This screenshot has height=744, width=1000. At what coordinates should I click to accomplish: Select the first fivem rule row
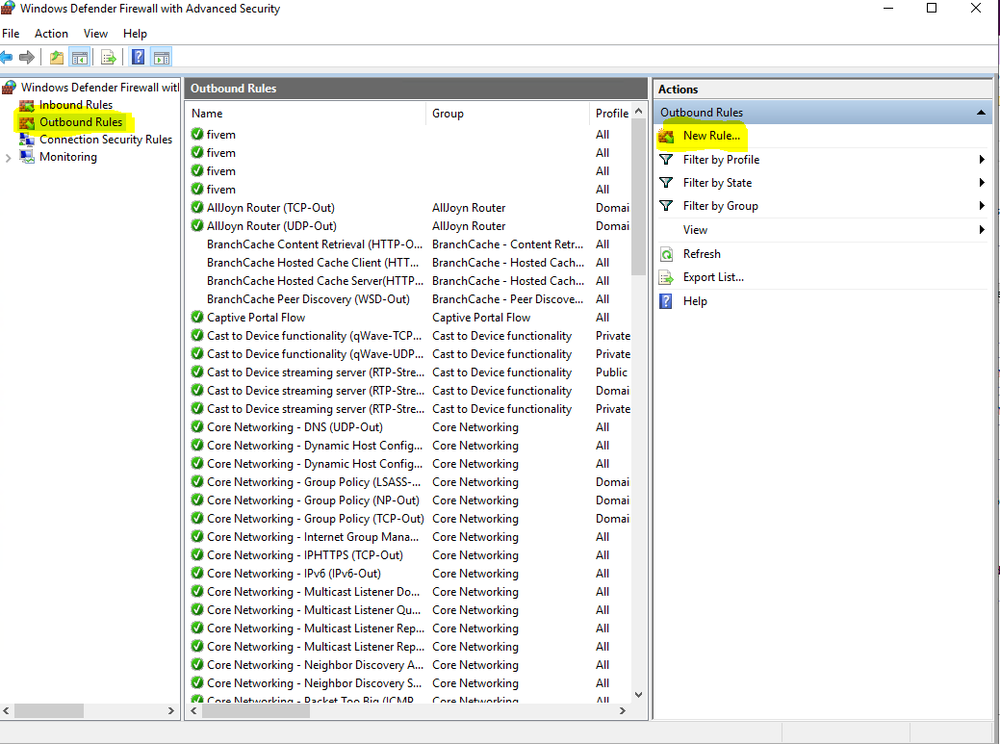[x=221, y=135]
